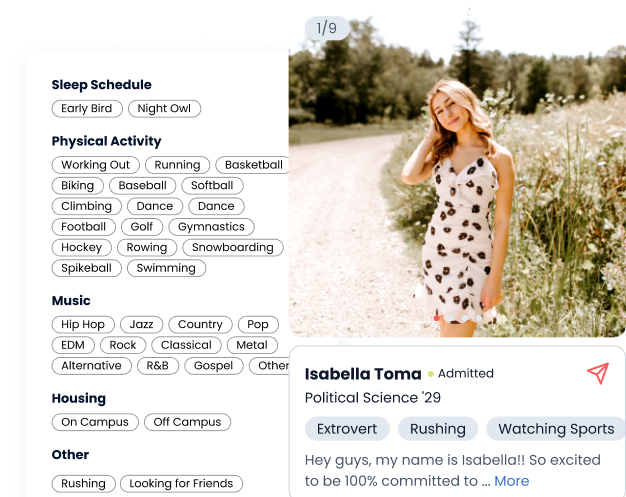Screen dimensions: 626x497
Task: Select the Rushing chip under Other
Action: pyautogui.click(x=83, y=484)
